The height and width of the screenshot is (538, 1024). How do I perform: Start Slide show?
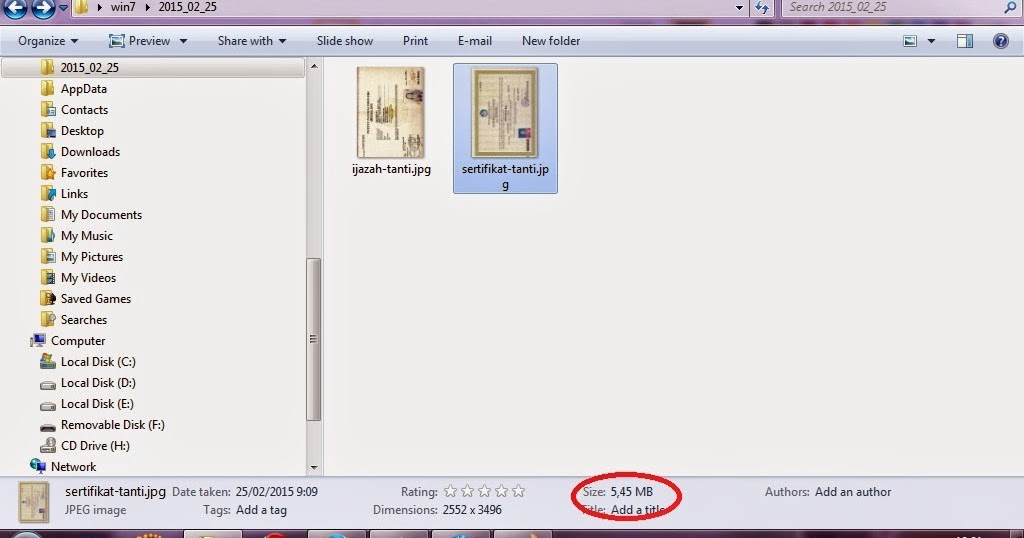pyautogui.click(x=345, y=40)
